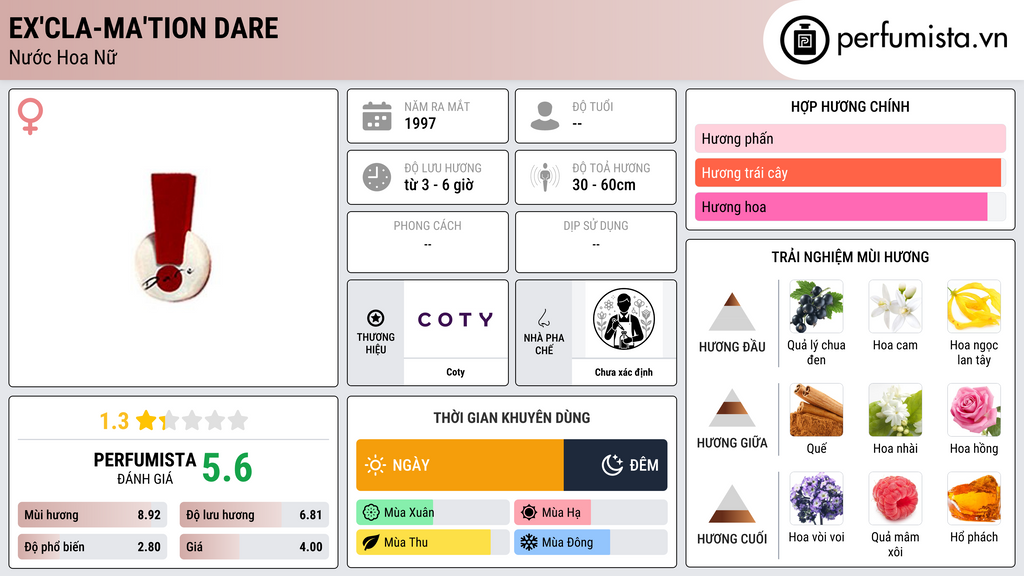Click the từ 3 - 6 giờ value
The height and width of the screenshot is (576, 1024).
tap(438, 185)
